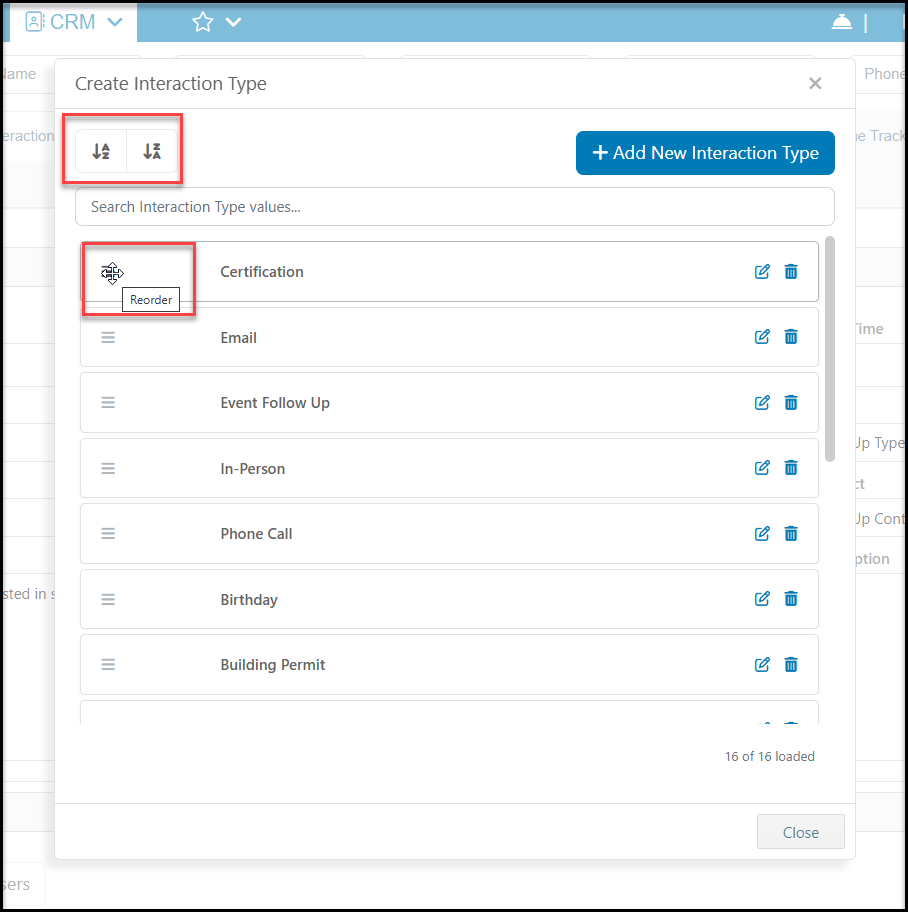Expand the CRM module dropdown
This screenshot has height=912, width=908.
tap(115, 22)
